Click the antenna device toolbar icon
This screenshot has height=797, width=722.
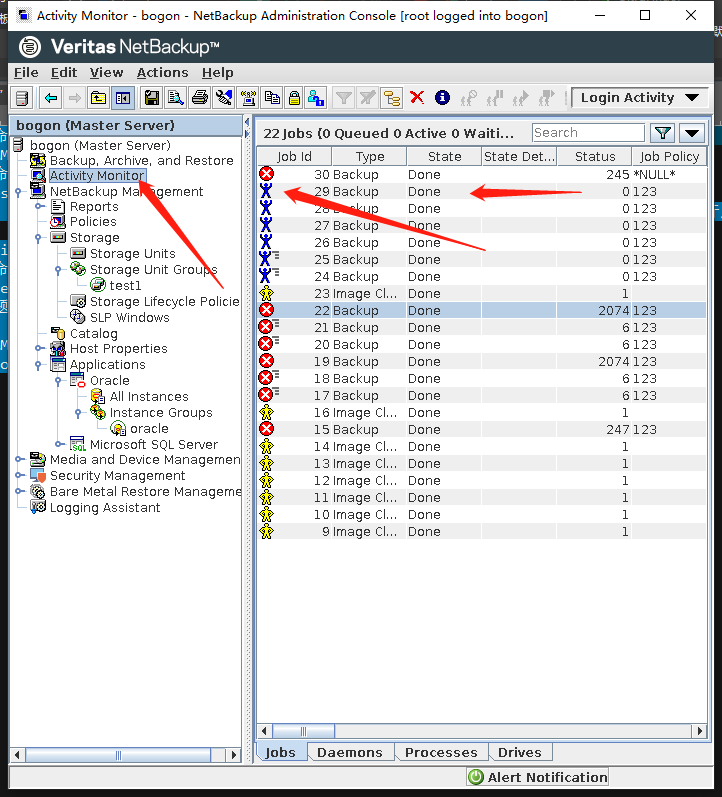[x=249, y=98]
